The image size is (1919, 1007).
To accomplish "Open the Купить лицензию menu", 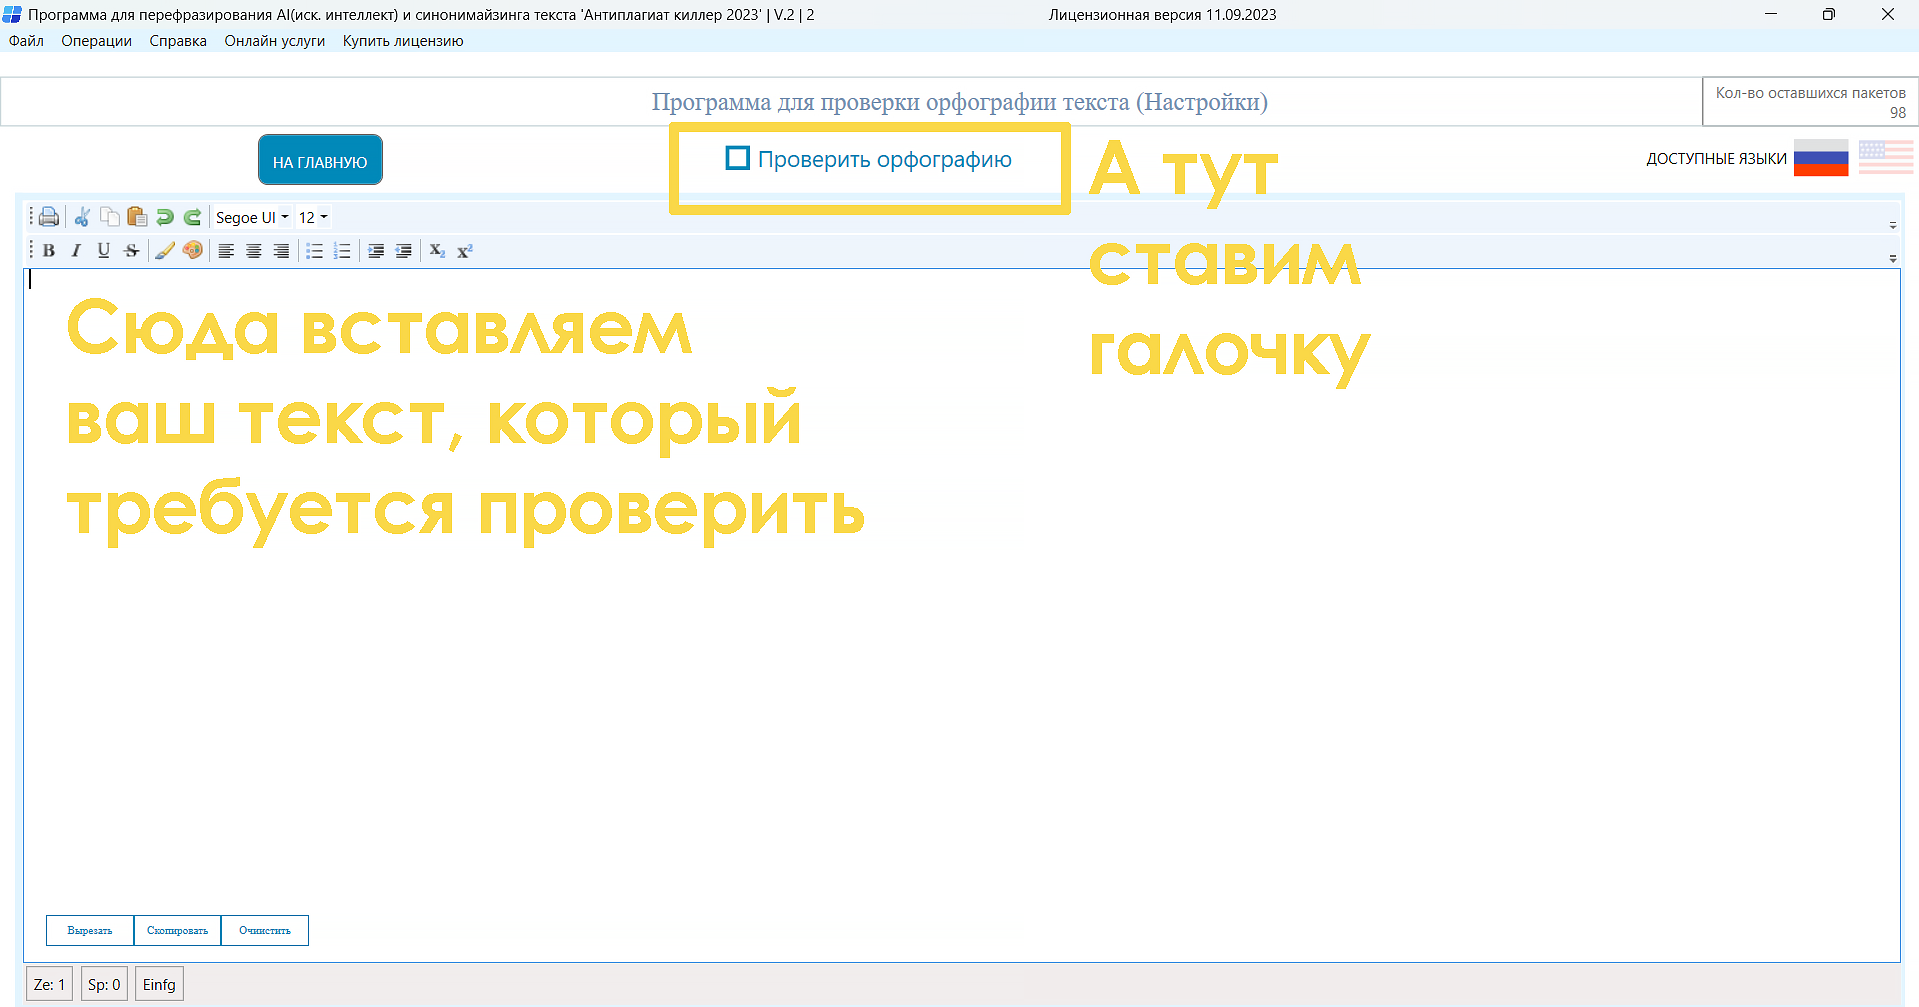I will tap(403, 41).
